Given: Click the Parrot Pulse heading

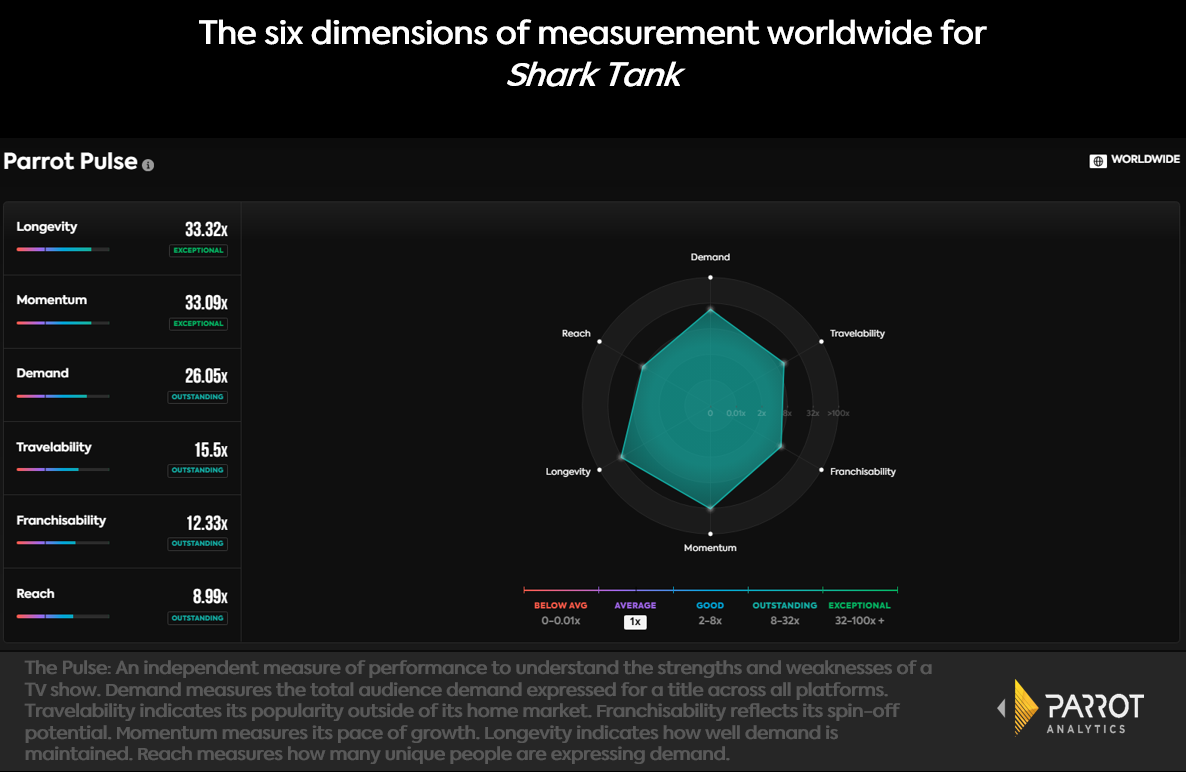Looking at the screenshot, I should (x=70, y=162).
